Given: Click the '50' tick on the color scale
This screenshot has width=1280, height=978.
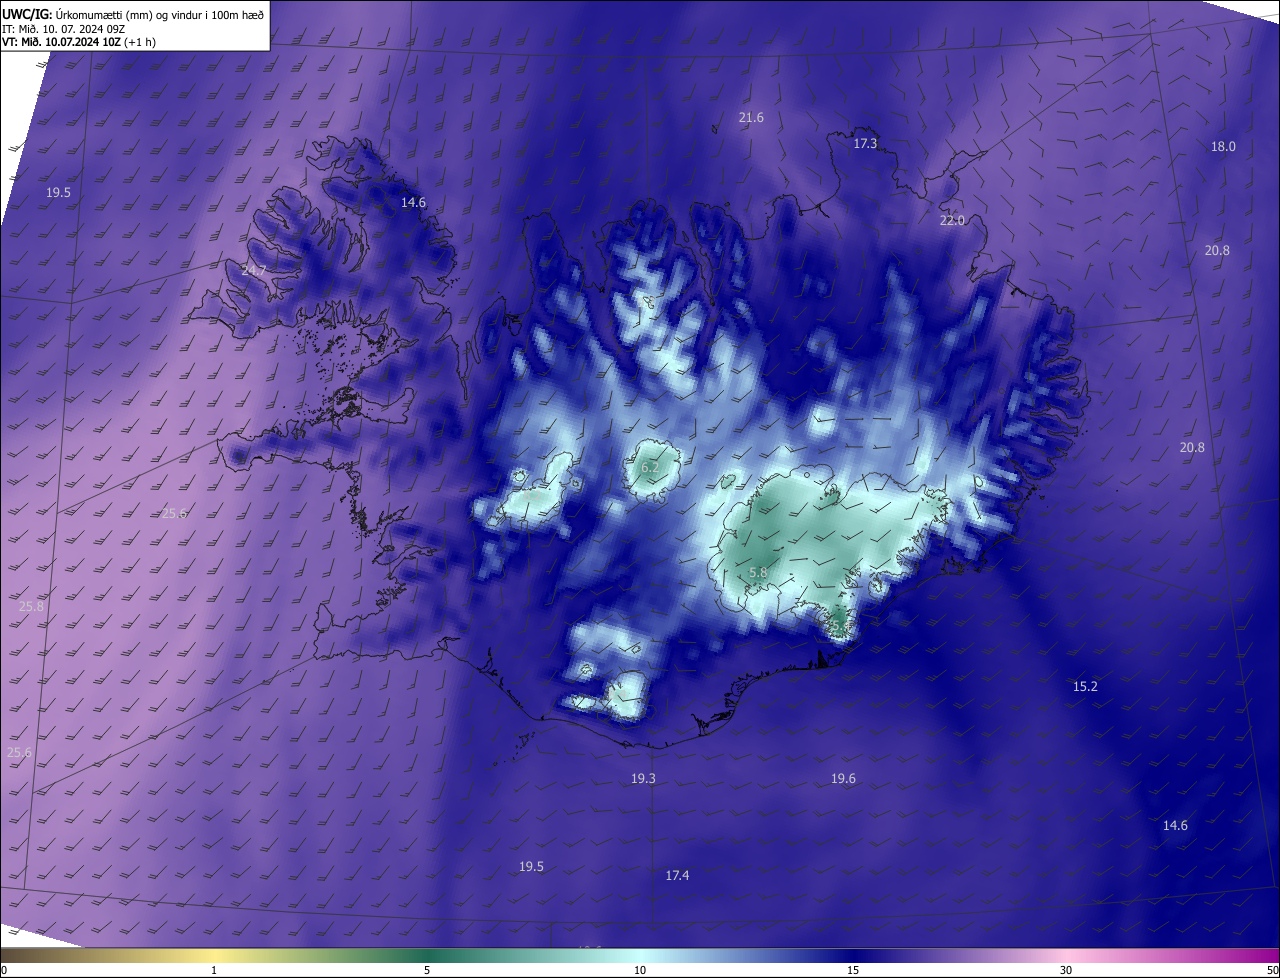Looking at the screenshot, I should click(1272, 971).
